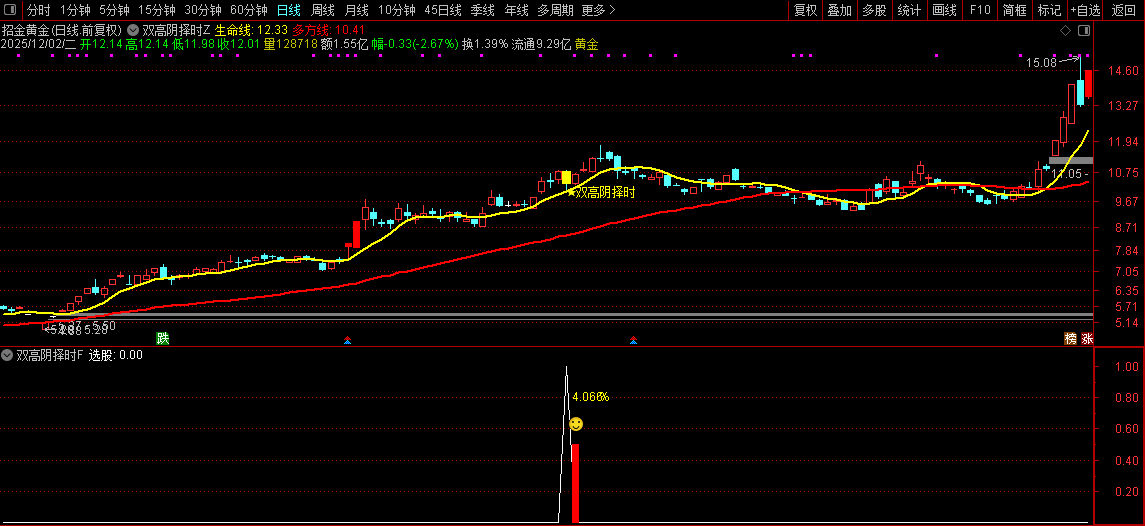Open F10 company info
Screen dimensions: 1145x526
click(979, 10)
